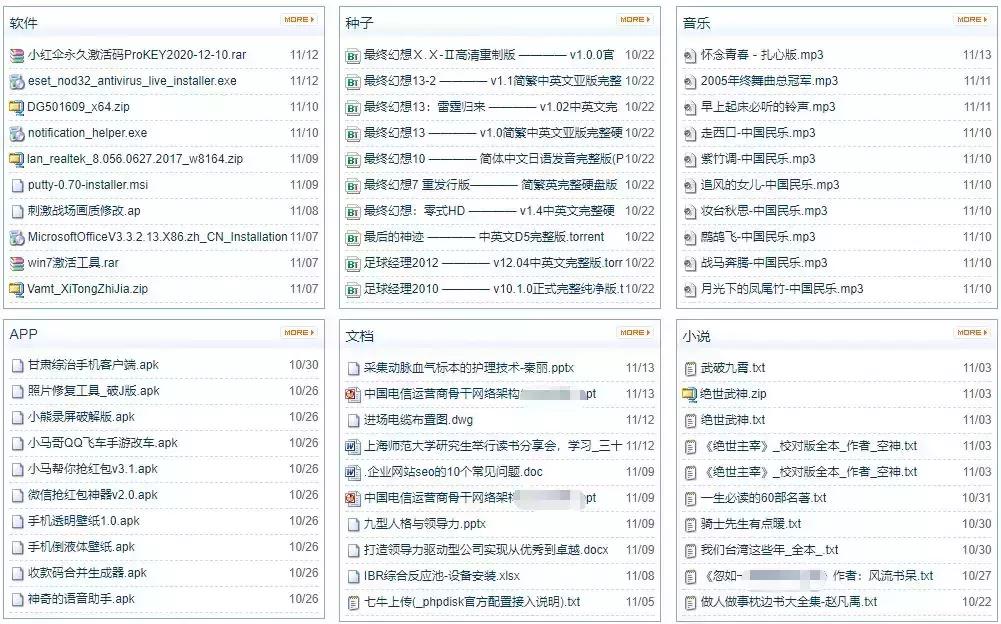Viewport: 1001px width, 624px height.
Task: Open MORE in the 软件 panel
Action: 300,19
